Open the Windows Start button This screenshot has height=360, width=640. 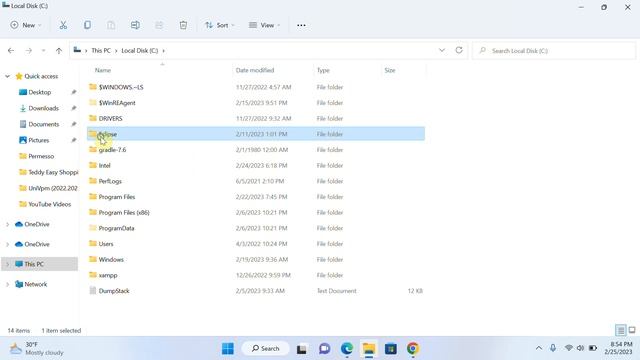point(228,349)
